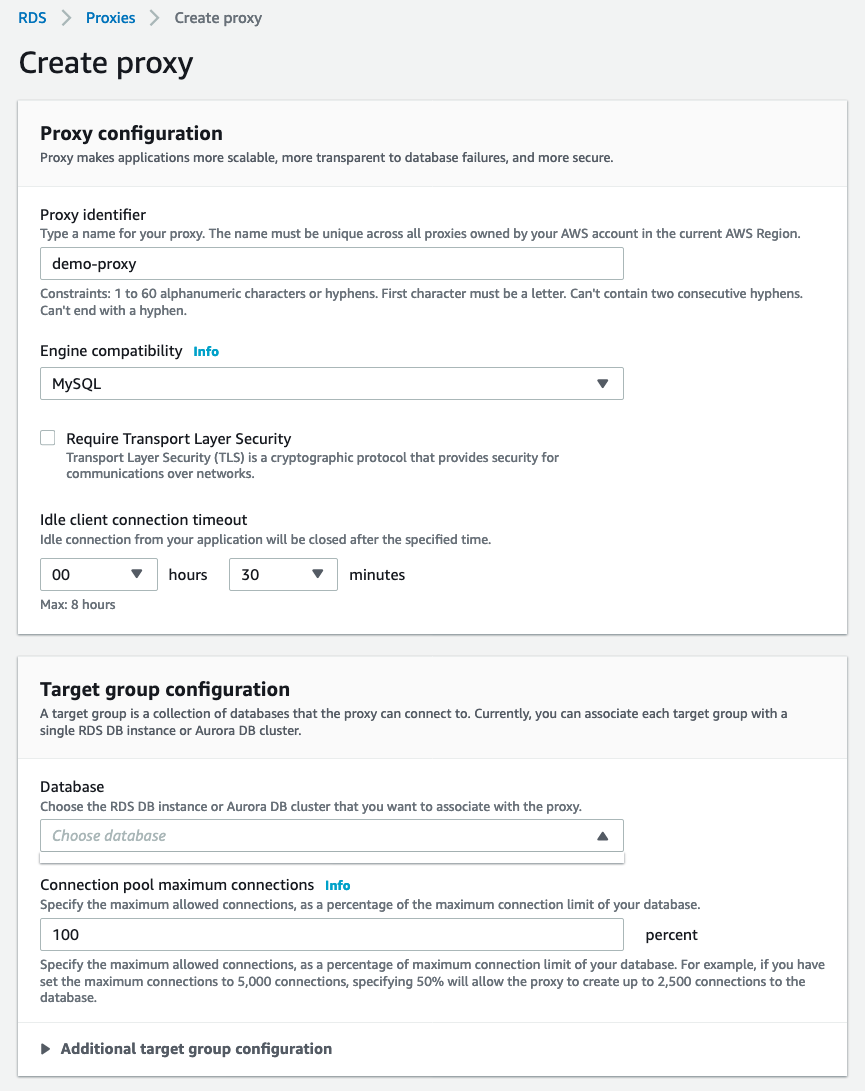Open the Engine compatibility MySQL dropdown
Screen dimensions: 865x1091
pyautogui.click(x=331, y=384)
